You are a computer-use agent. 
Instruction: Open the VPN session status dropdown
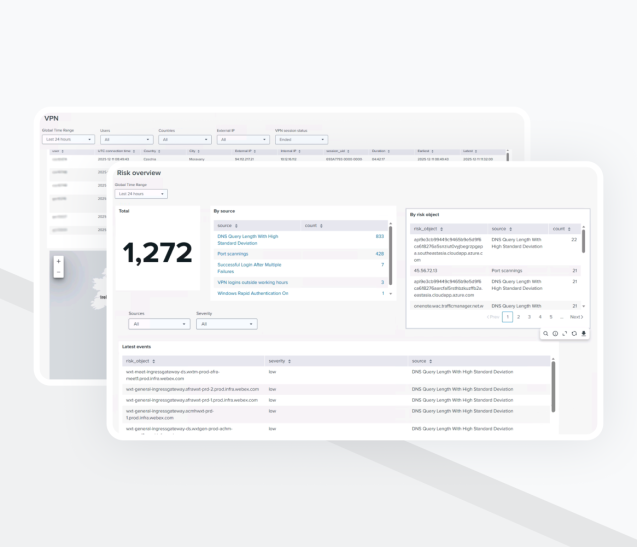302,140
